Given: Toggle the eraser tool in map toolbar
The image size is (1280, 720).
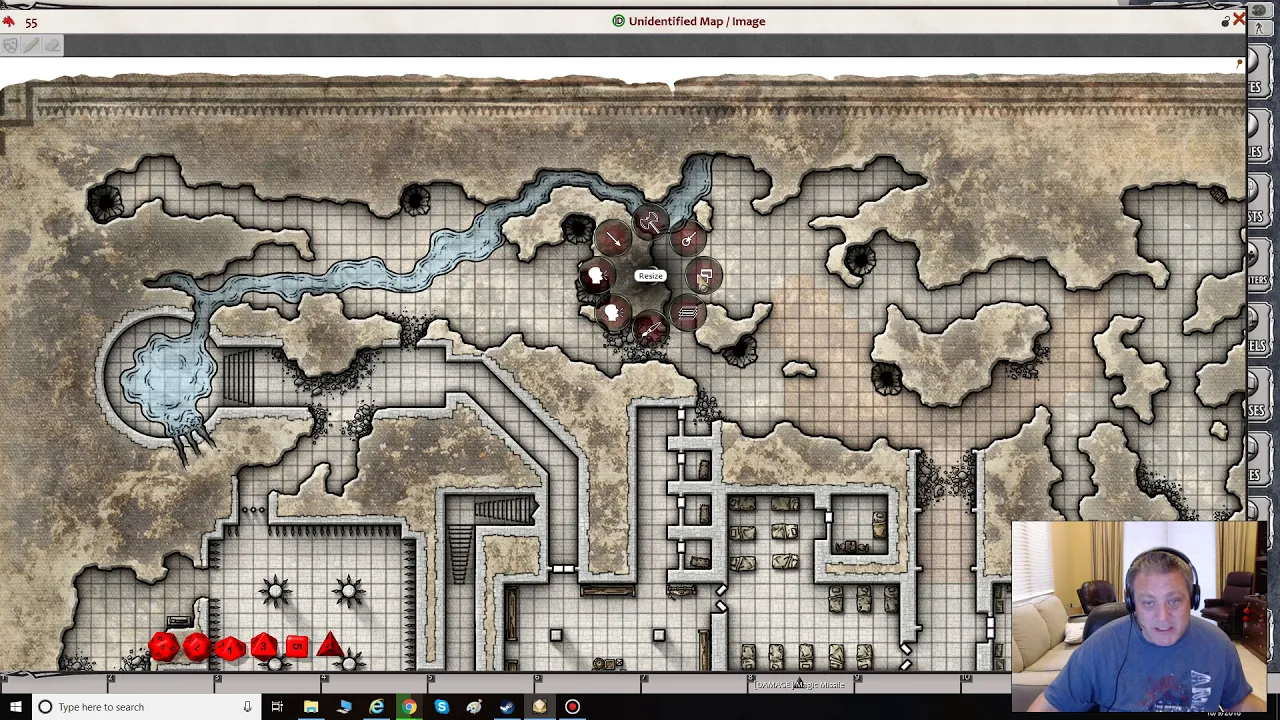Looking at the screenshot, I should point(52,45).
